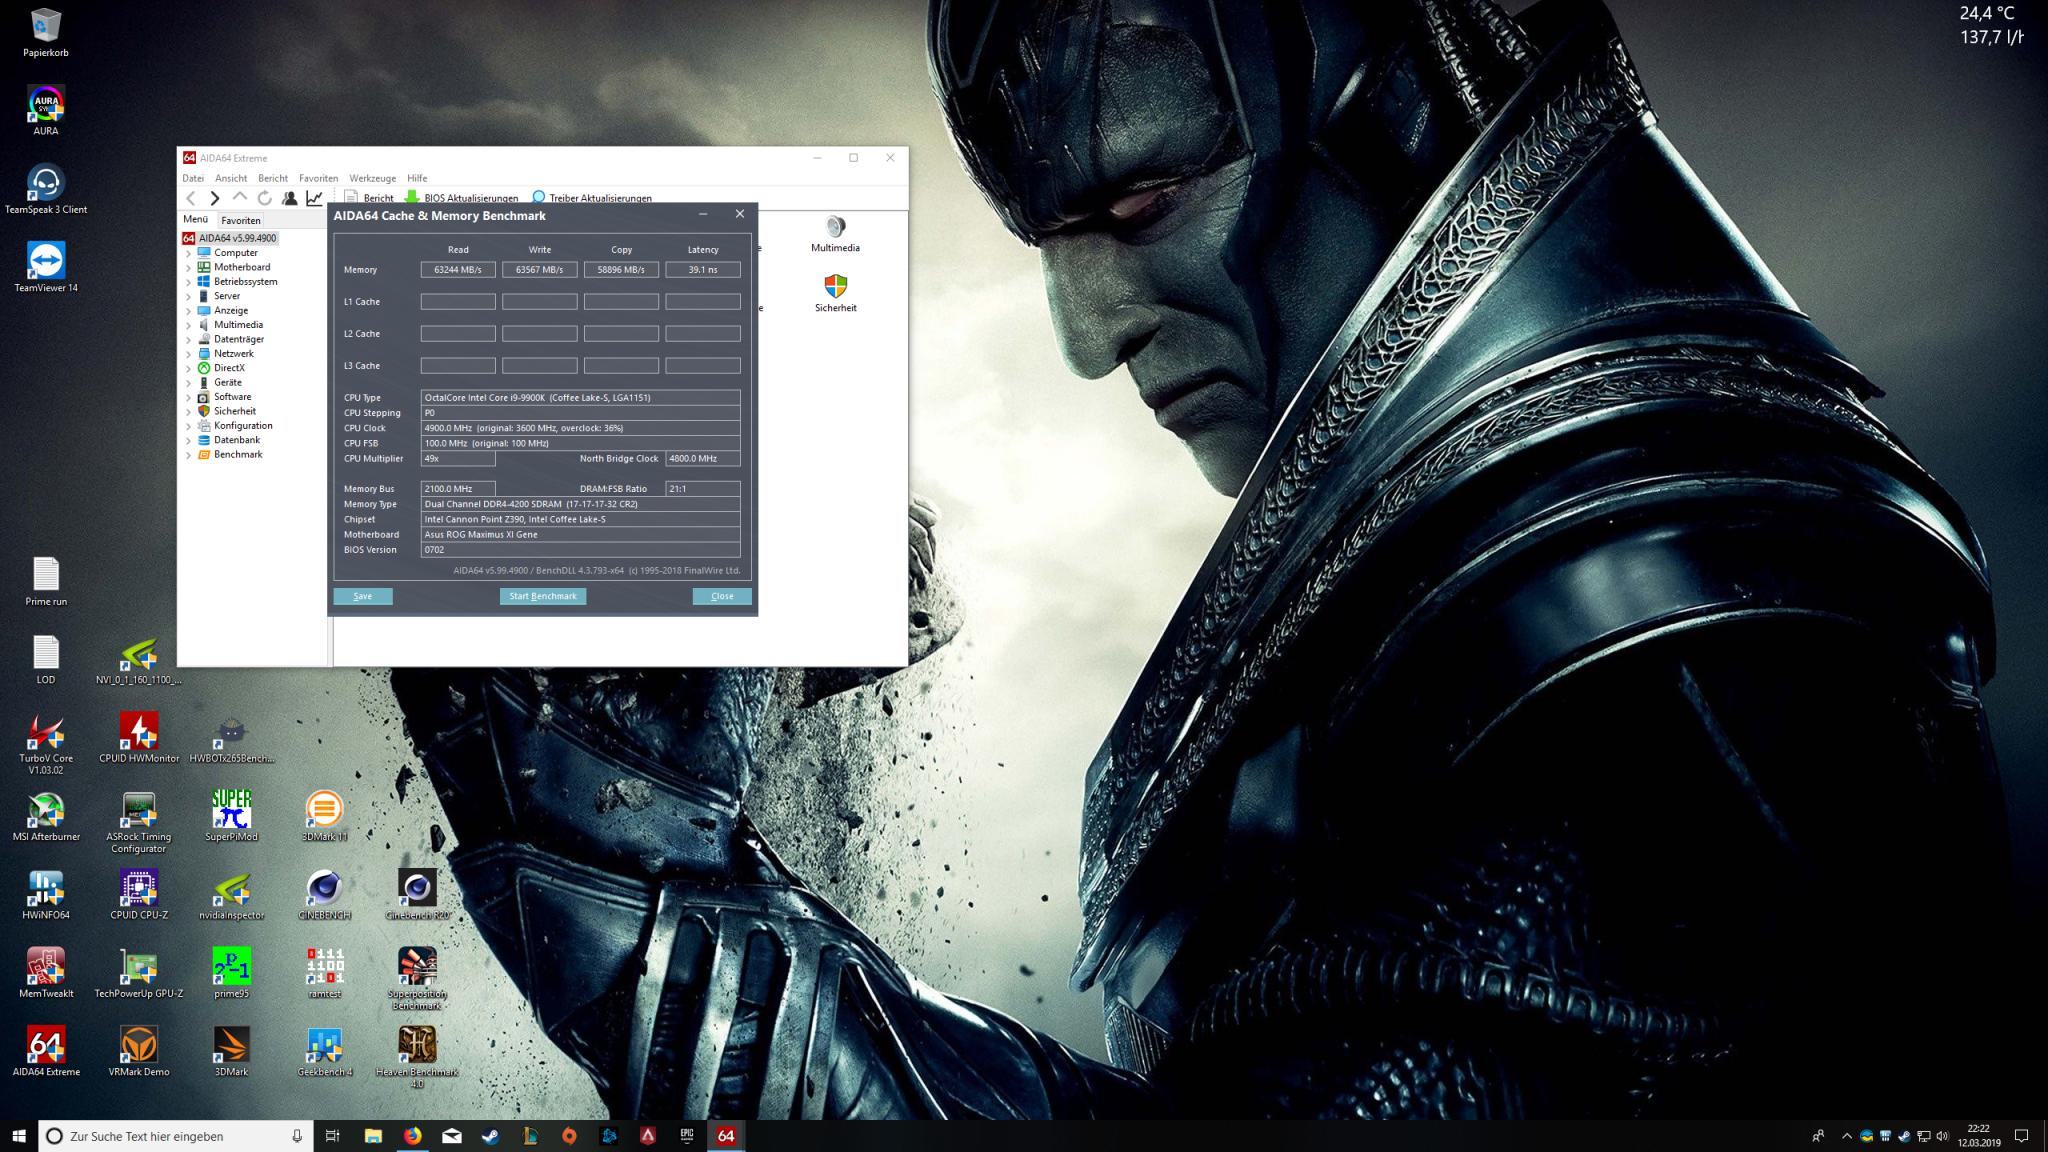This screenshot has height=1152, width=2048.
Task: Open Steam from the taskbar
Action: 491,1136
